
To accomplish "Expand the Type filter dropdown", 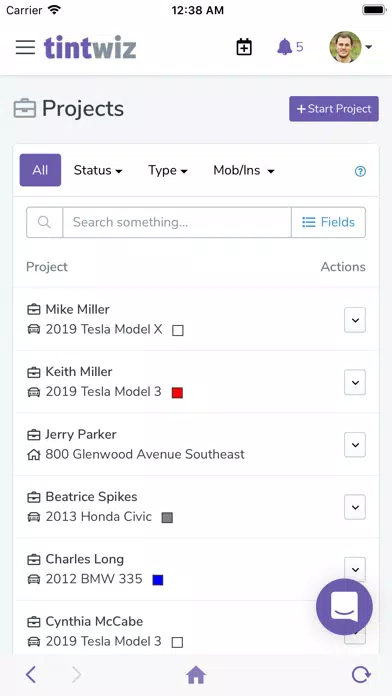I will [168, 170].
